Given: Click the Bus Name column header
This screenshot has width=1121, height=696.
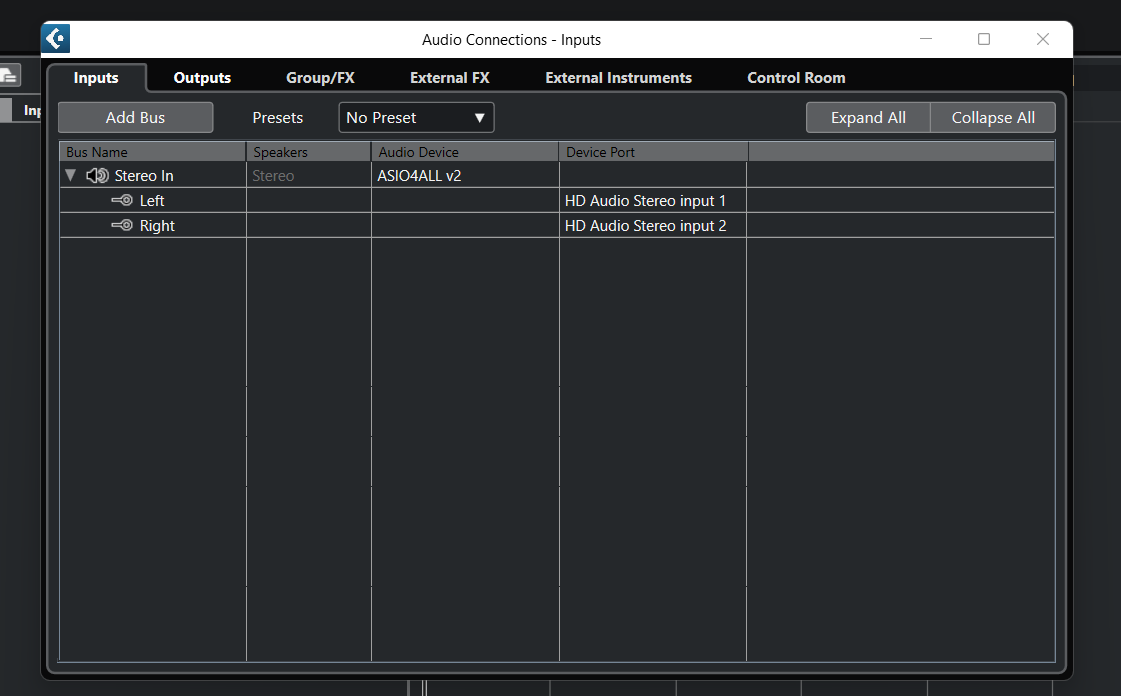Looking at the screenshot, I should click(x=152, y=151).
